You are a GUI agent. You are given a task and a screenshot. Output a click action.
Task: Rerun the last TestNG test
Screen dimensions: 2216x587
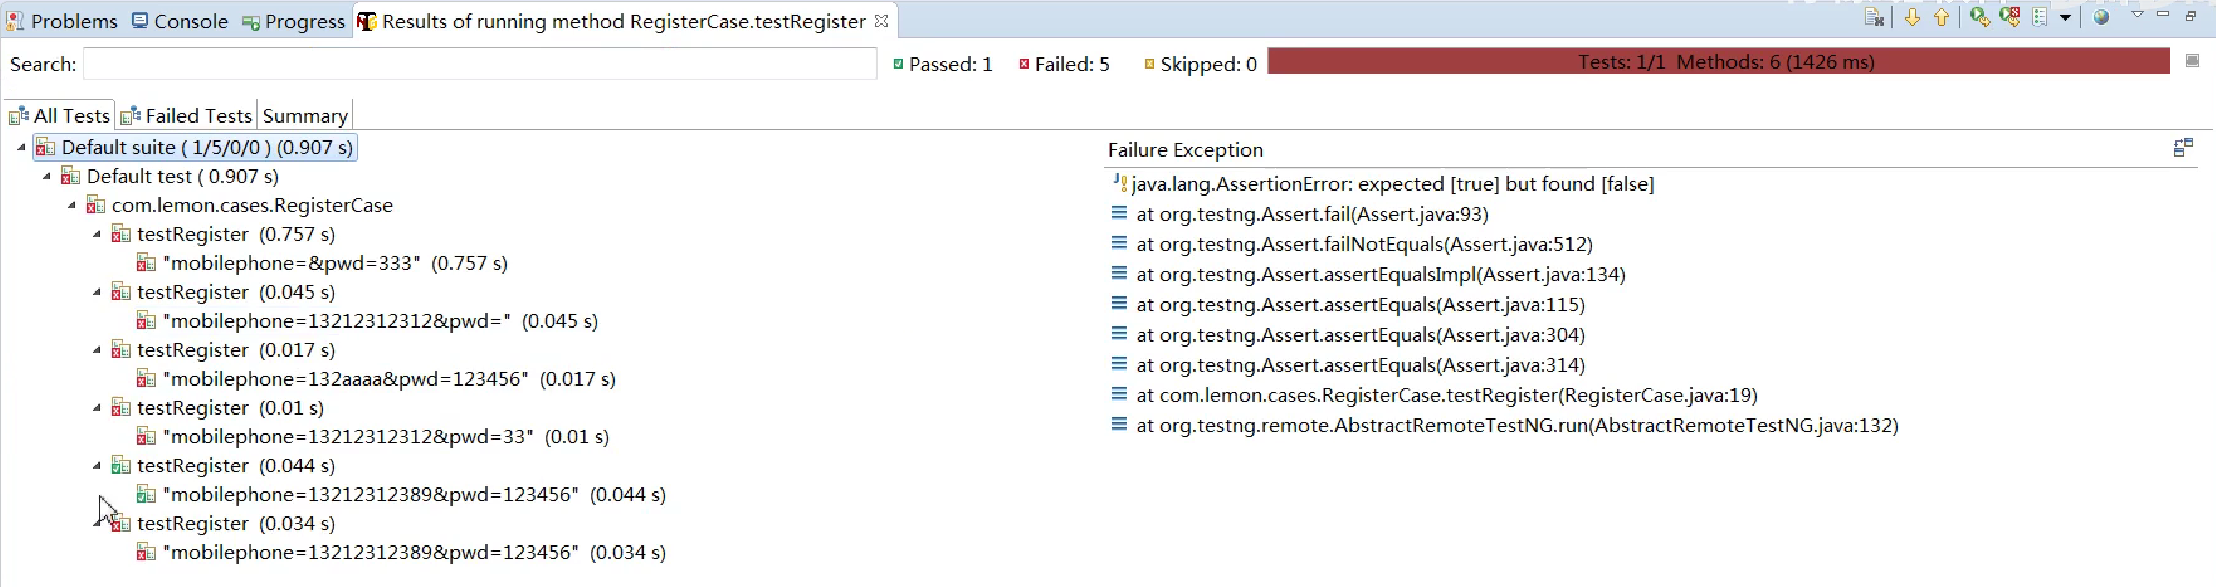pos(1980,17)
